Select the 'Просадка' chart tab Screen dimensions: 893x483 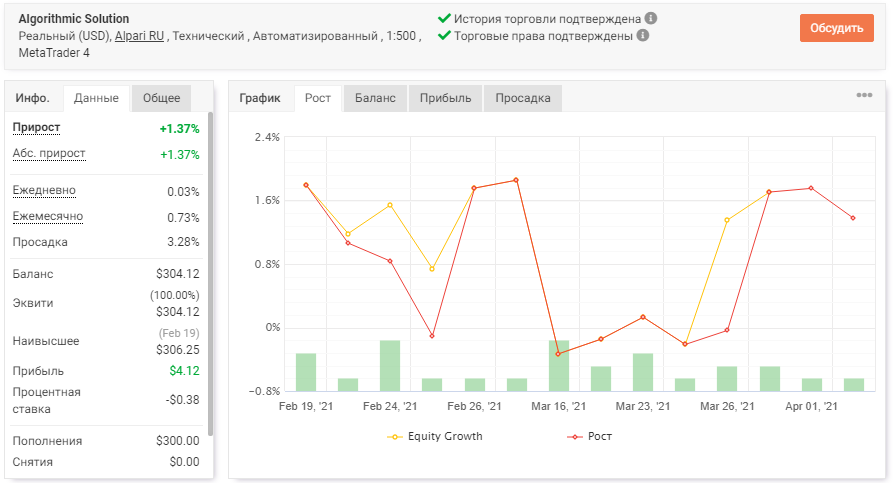pyautogui.click(x=523, y=98)
